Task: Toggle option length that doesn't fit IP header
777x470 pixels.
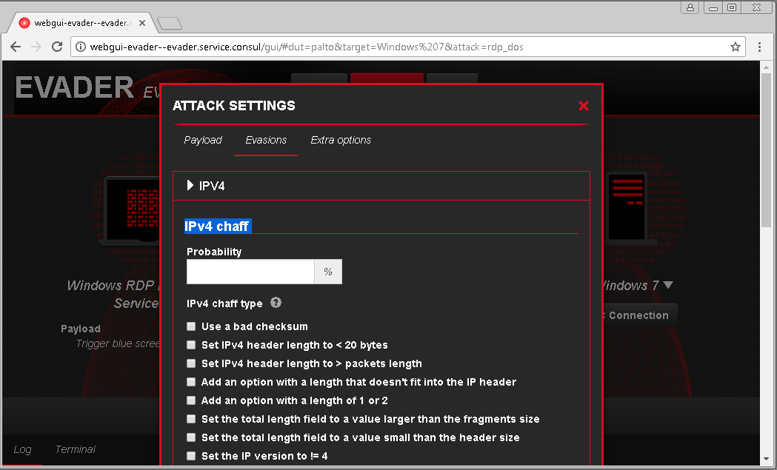Action: coord(191,382)
